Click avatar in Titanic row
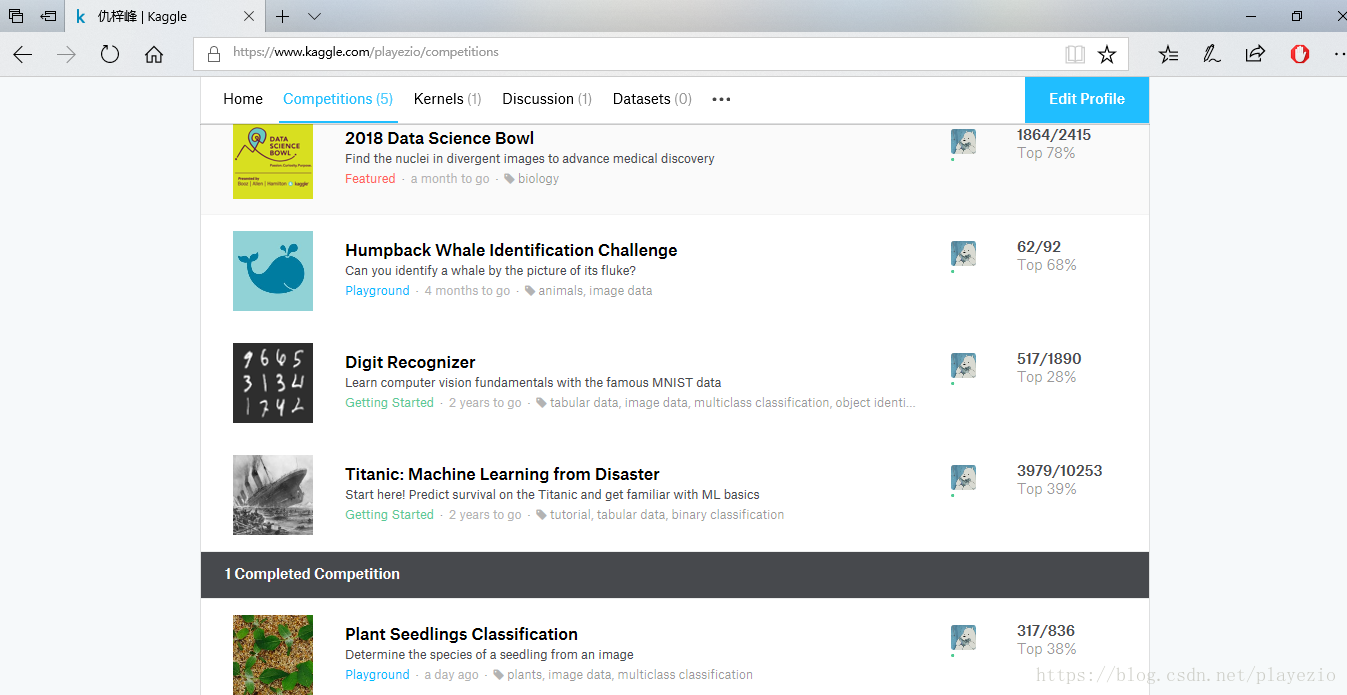This screenshot has width=1347, height=695. point(963,478)
